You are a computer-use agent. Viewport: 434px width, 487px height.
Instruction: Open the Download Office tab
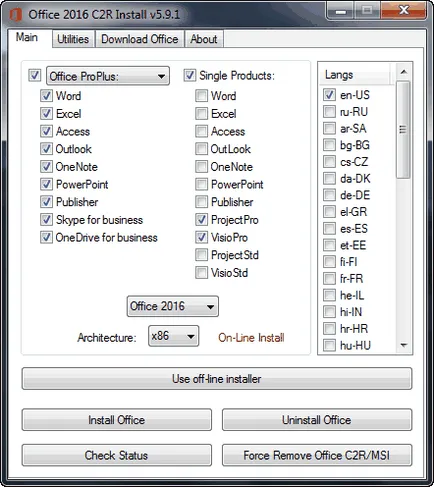(x=140, y=39)
